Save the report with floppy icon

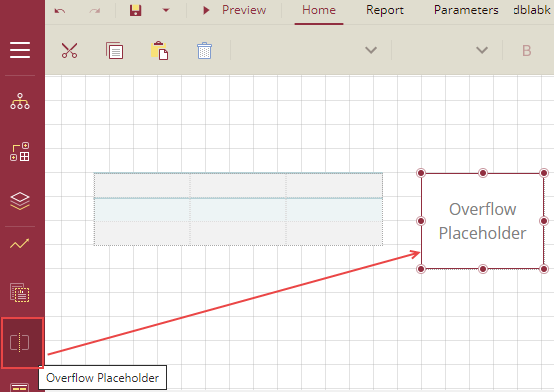[x=136, y=11]
